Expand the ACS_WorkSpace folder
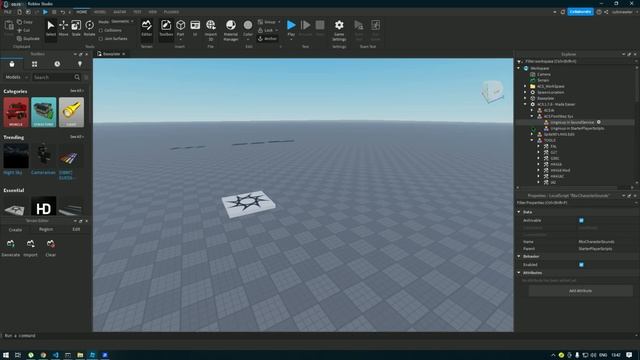 525,86
